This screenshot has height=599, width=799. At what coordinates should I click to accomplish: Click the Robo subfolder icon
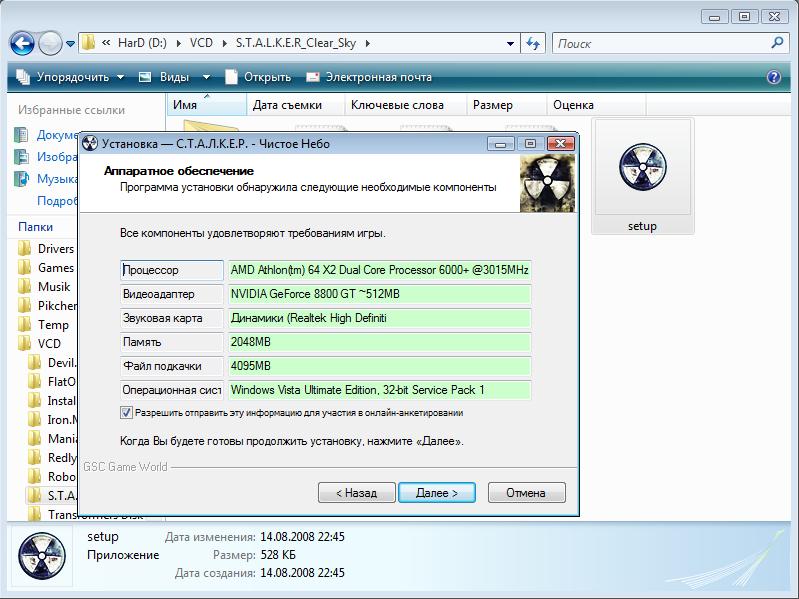pyautogui.click(x=35, y=476)
